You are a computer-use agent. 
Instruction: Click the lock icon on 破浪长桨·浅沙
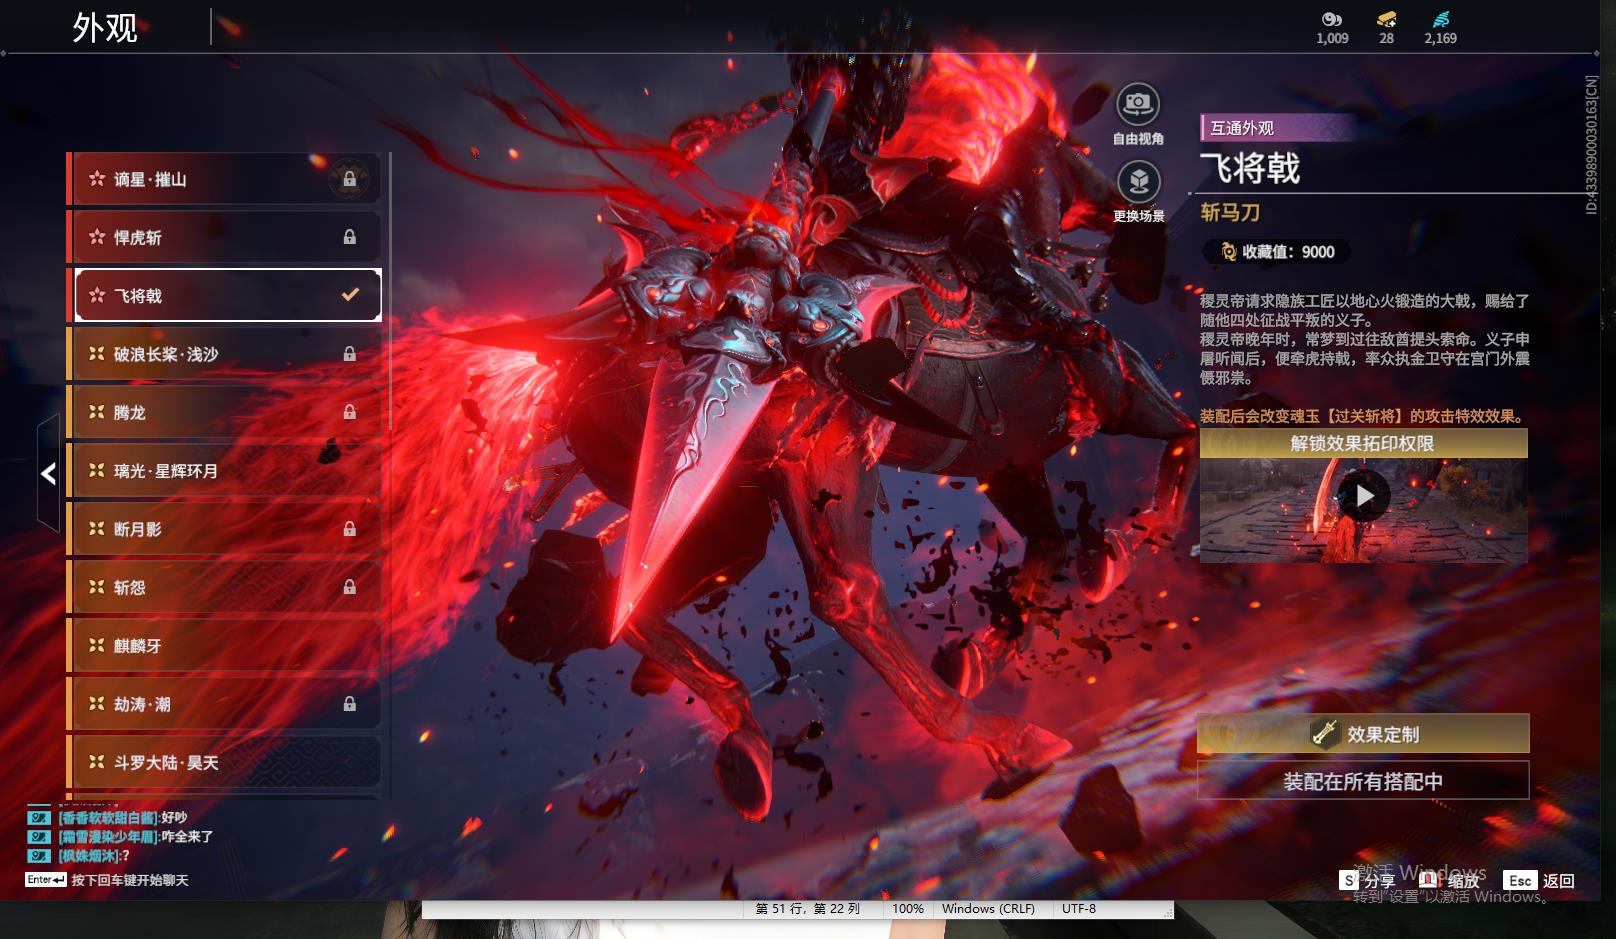point(350,354)
